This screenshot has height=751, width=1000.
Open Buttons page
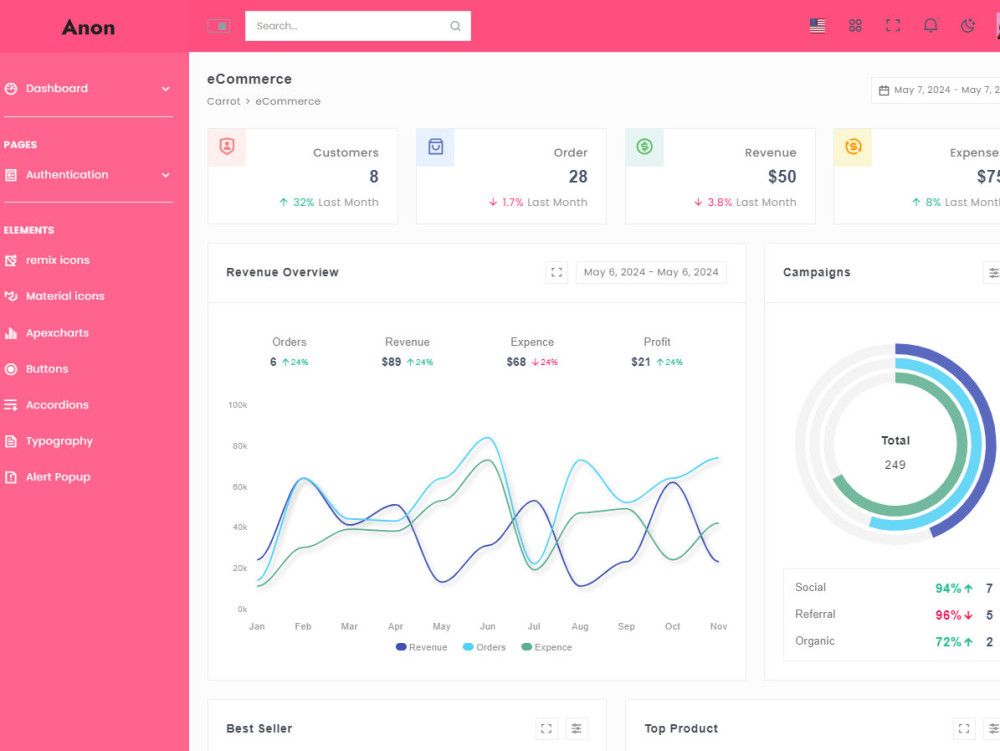click(47, 368)
